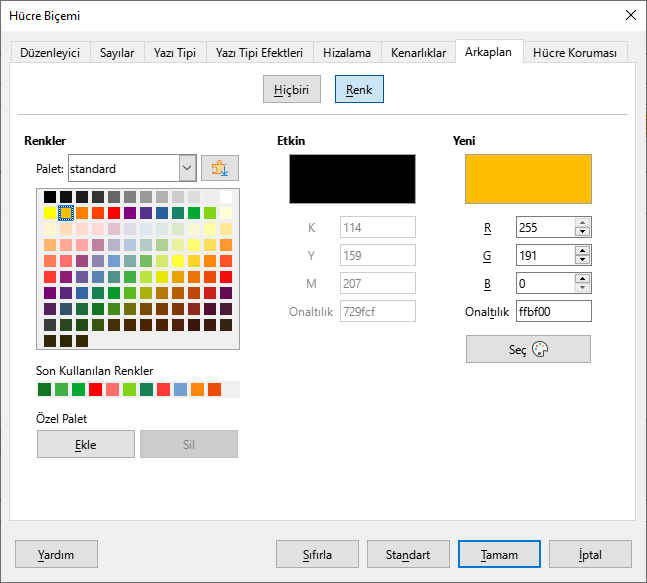Viewport: 647px width, 583px height.
Task: Increase the R value with up arrow
Action: click(583, 223)
